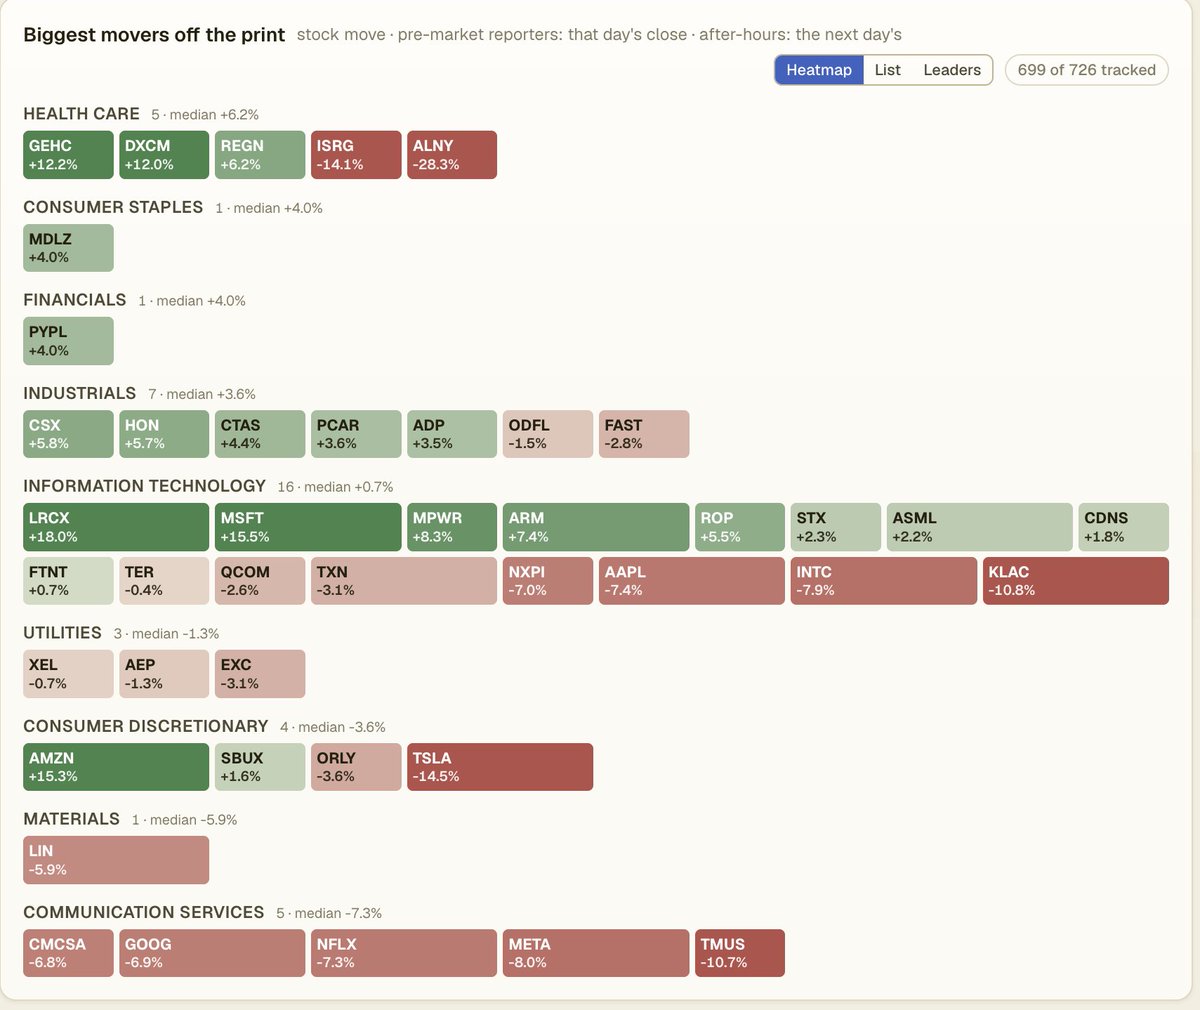Select the PCAR +3.6% tile
The height and width of the screenshot is (1010, 1200).
356,434
